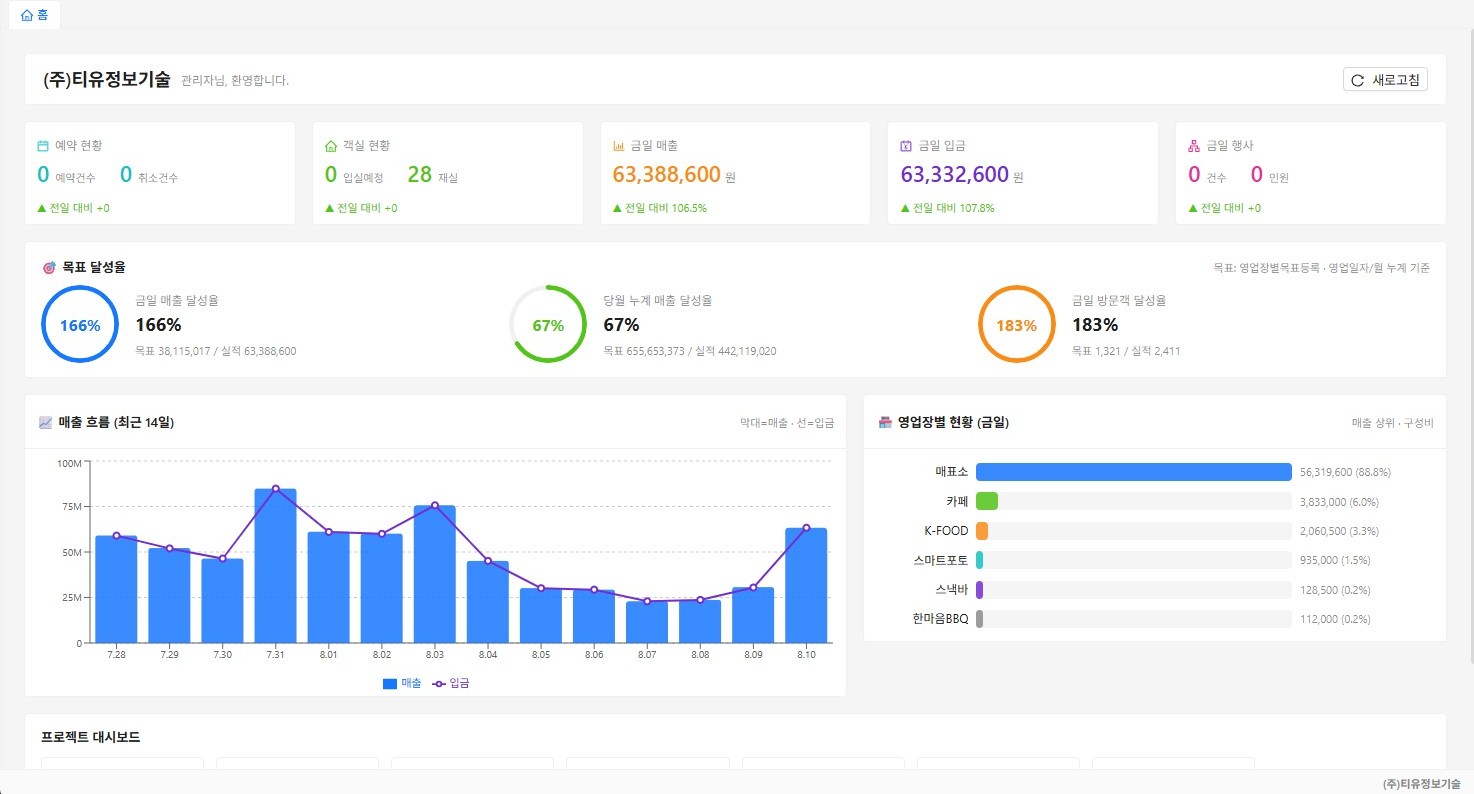Click the house icon beside 객실 현황

331,146
